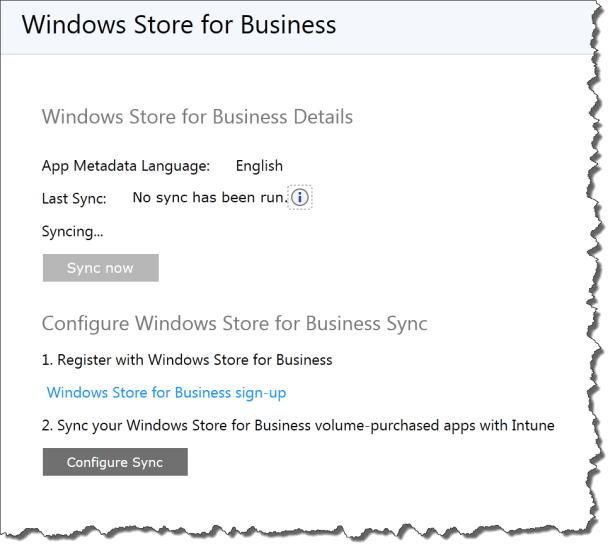Click the 'Syncing...' status text
615x552 pixels.
tap(73, 231)
